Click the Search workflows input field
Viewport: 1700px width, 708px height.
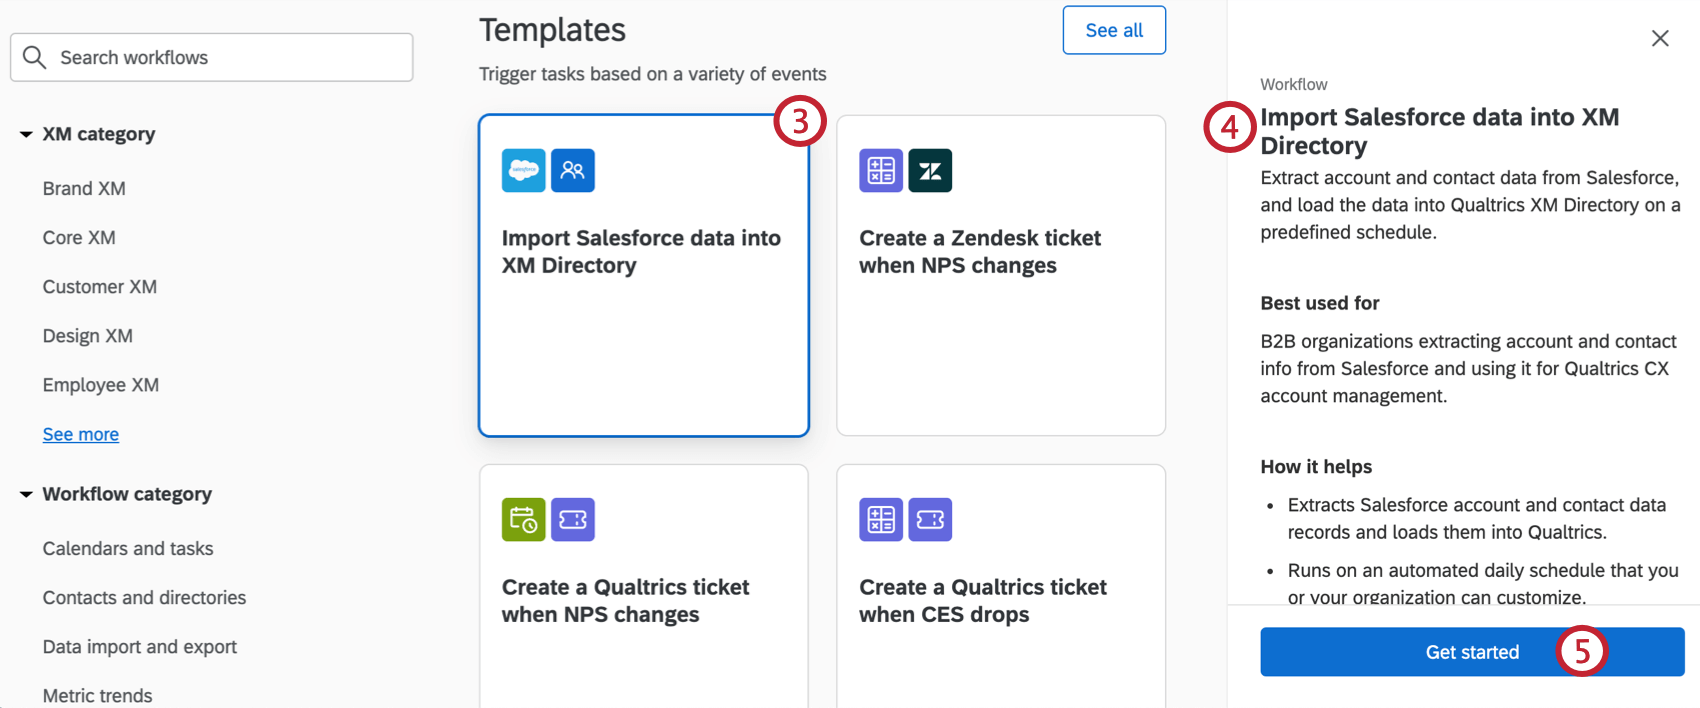point(211,57)
